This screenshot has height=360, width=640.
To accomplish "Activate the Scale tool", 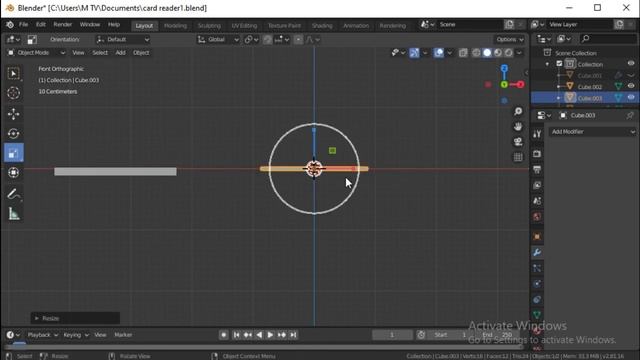I will pyautogui.click(x=13, y=153).
